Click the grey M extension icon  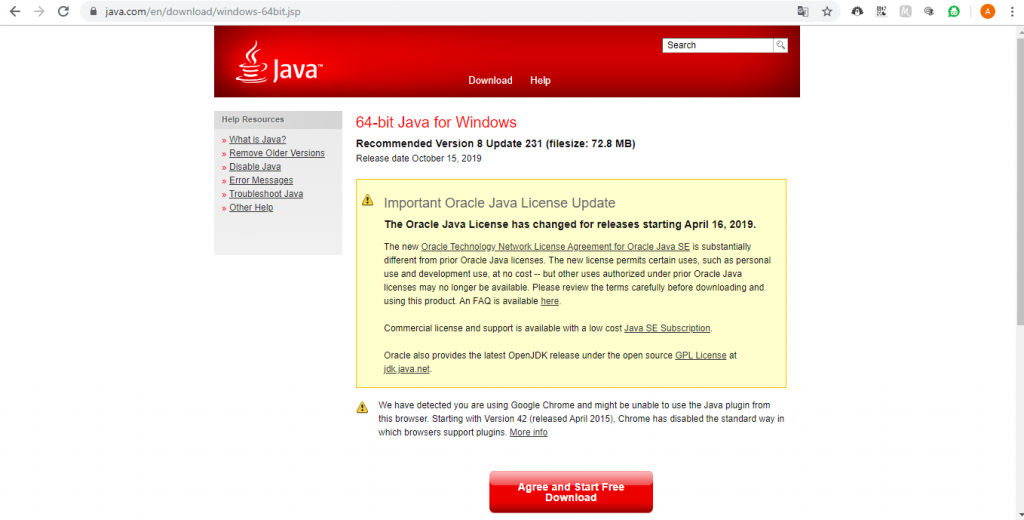point(905,11)
